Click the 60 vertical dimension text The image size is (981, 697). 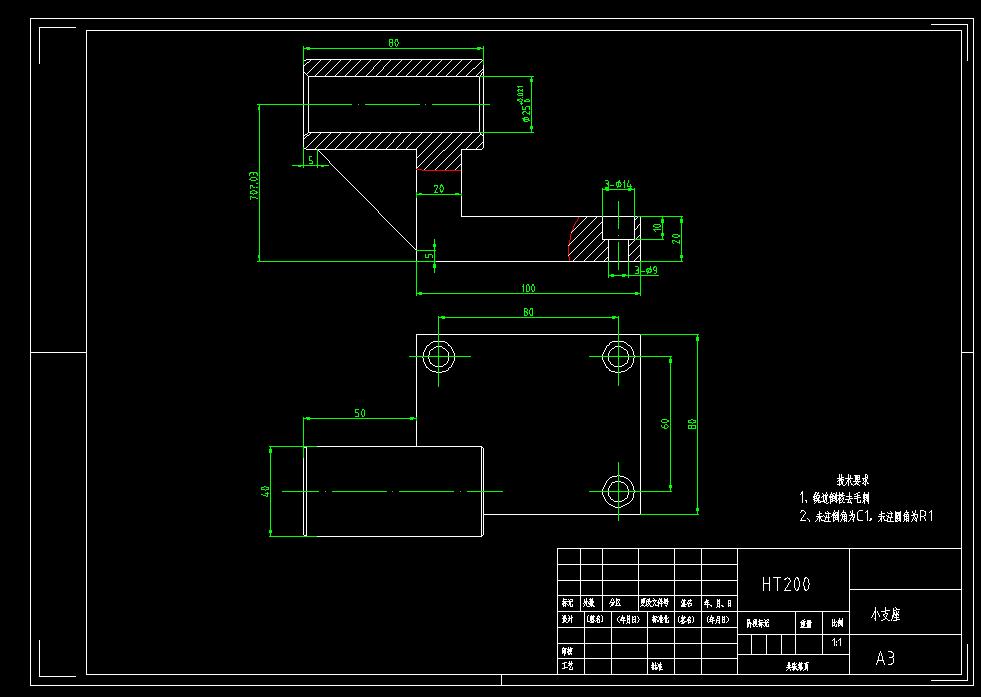click(x=665, y=424)
